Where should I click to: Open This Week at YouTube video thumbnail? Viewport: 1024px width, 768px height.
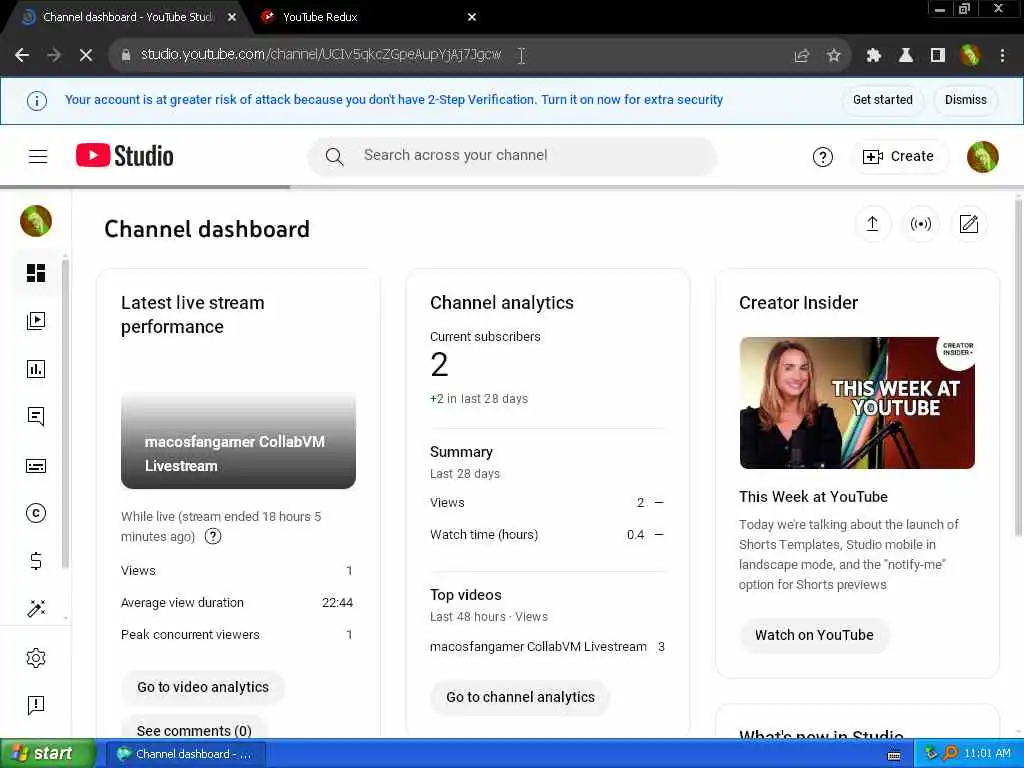(x=857, y=403)
